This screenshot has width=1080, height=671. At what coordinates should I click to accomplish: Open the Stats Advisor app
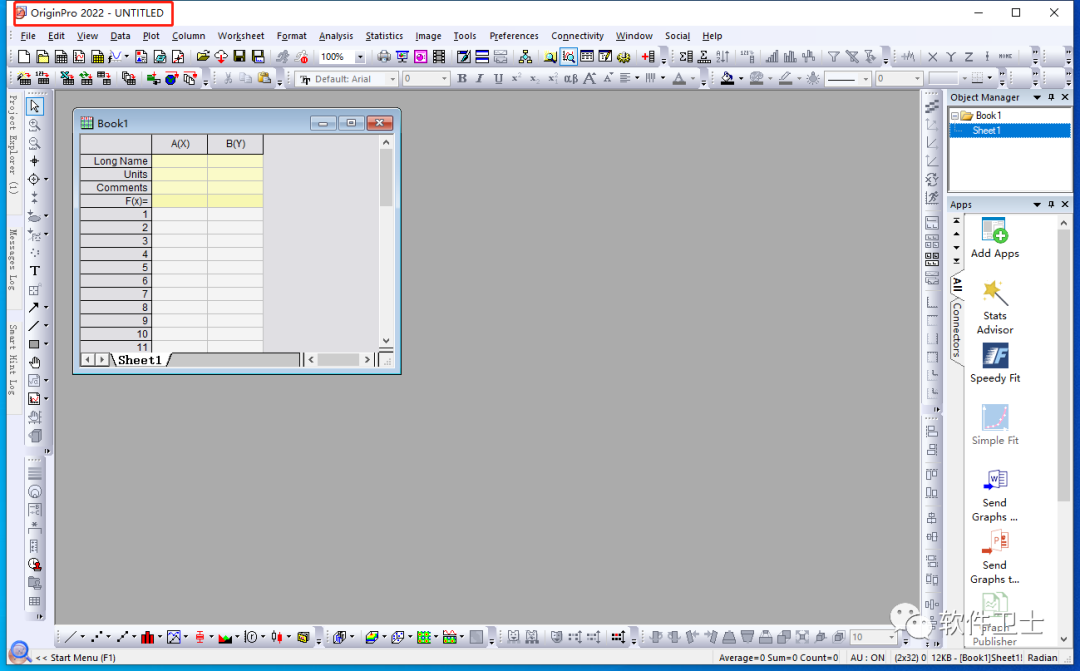(x=995, y=307)
